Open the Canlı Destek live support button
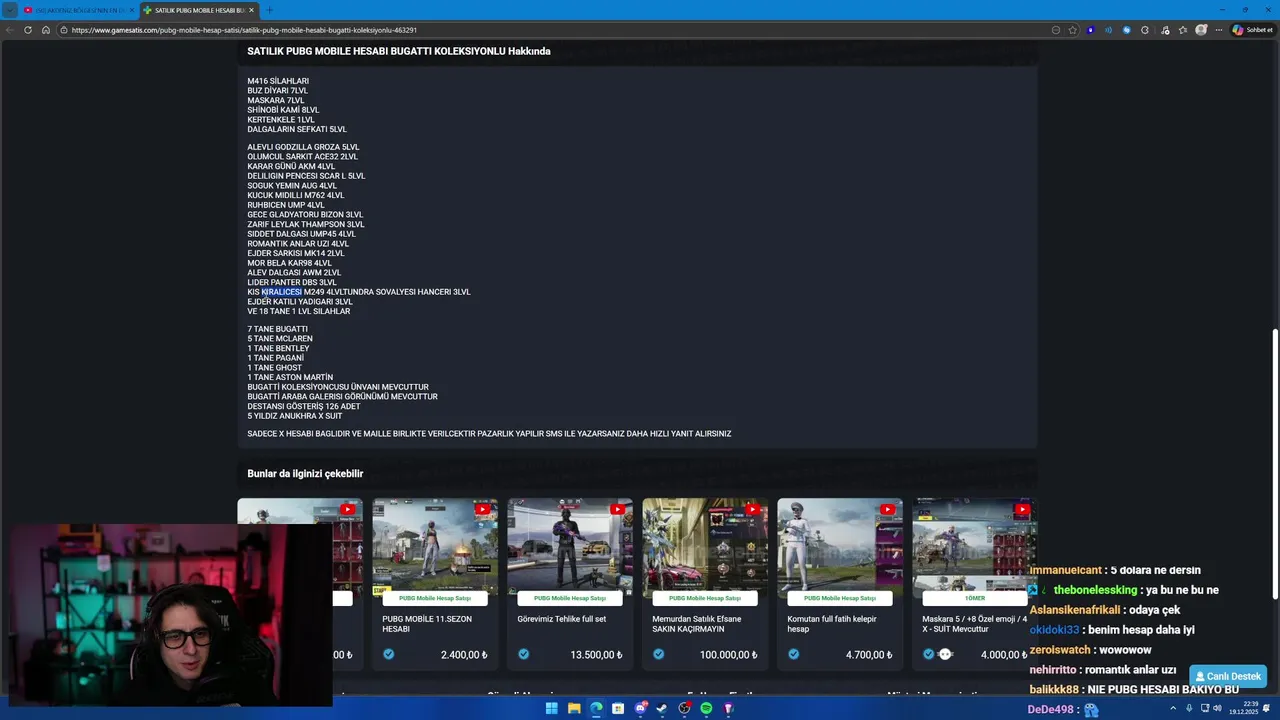 (x=1228, y=676)
